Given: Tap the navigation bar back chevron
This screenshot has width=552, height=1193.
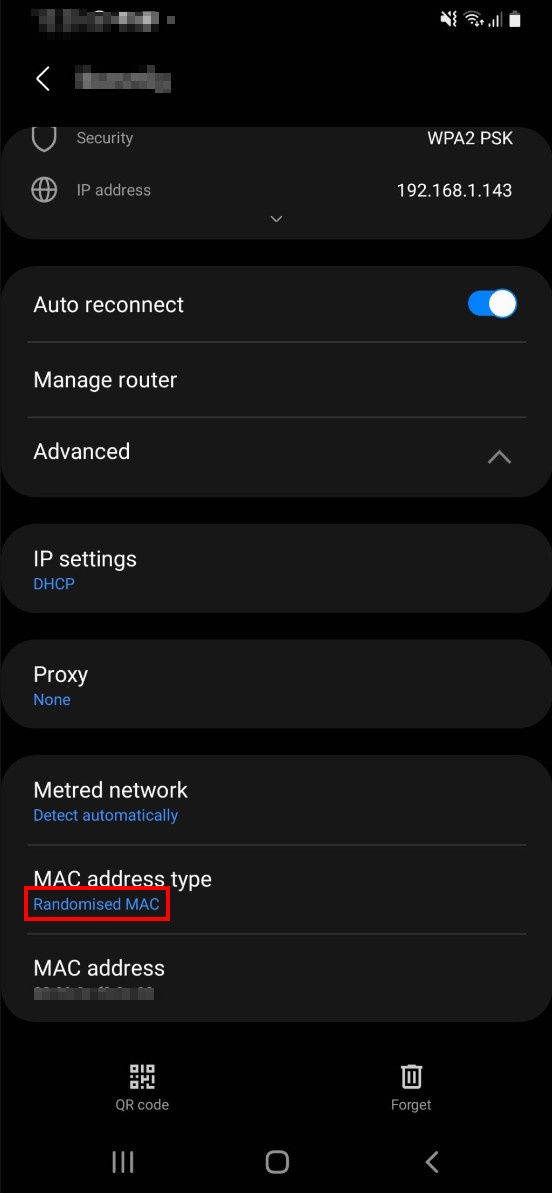Looking at the screenshot, I should (x=432, y=1161).
